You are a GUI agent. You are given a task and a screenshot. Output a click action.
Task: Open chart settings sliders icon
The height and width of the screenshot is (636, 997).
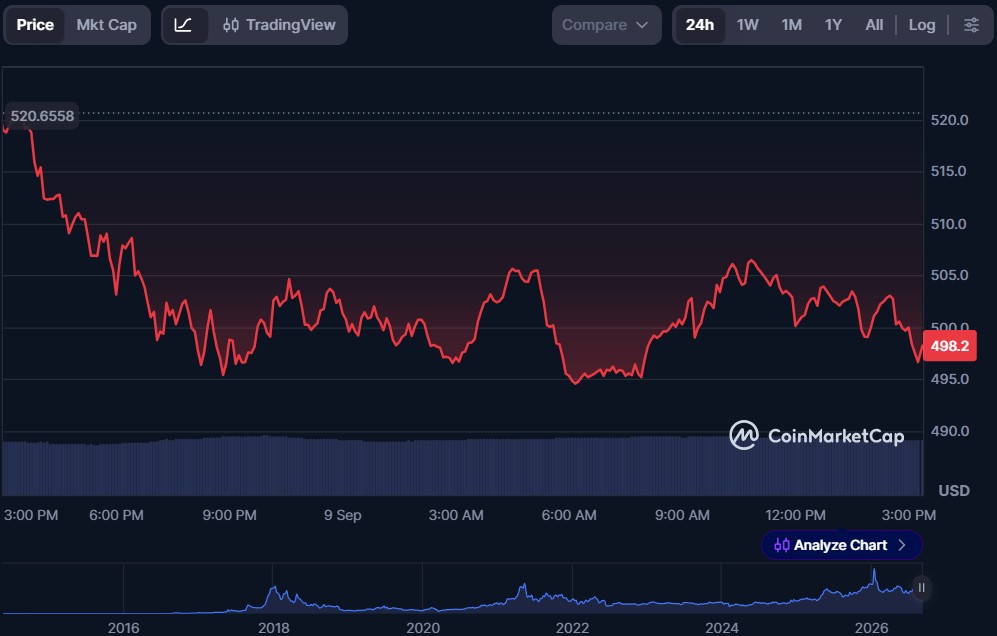point(971,25)
